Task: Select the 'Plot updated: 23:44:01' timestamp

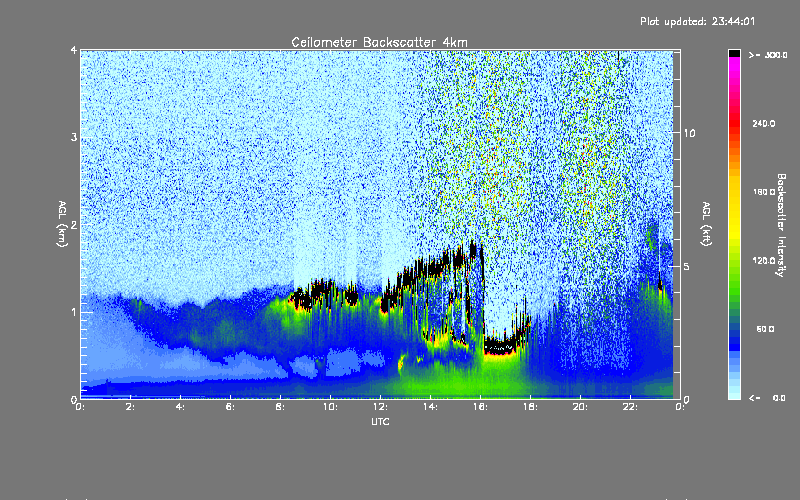Action: pos(697,21)
